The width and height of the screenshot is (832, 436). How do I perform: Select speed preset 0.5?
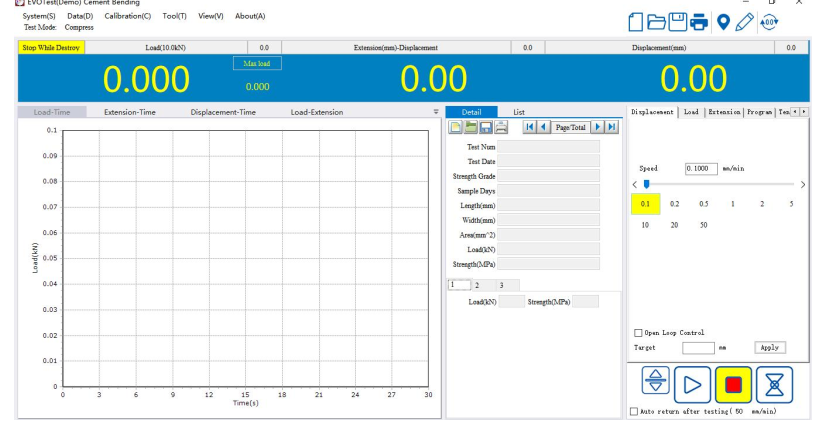[x=704, y=204]
